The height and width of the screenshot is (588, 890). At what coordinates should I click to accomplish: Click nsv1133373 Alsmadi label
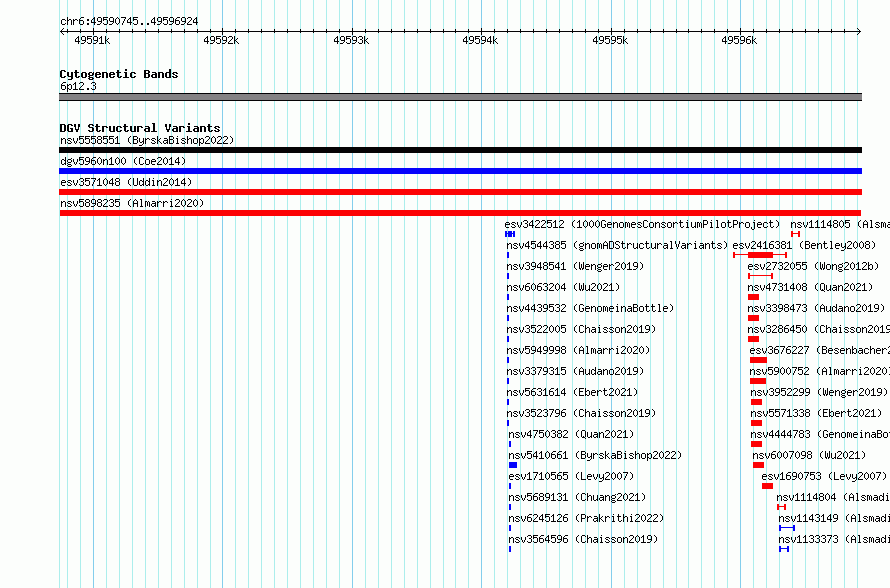pyautogui.click(x=834, y=539)
